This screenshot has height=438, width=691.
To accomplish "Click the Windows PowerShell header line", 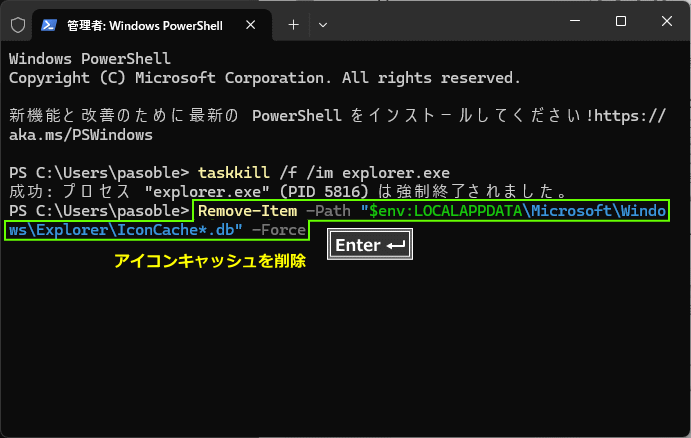I will coord(90,59).
